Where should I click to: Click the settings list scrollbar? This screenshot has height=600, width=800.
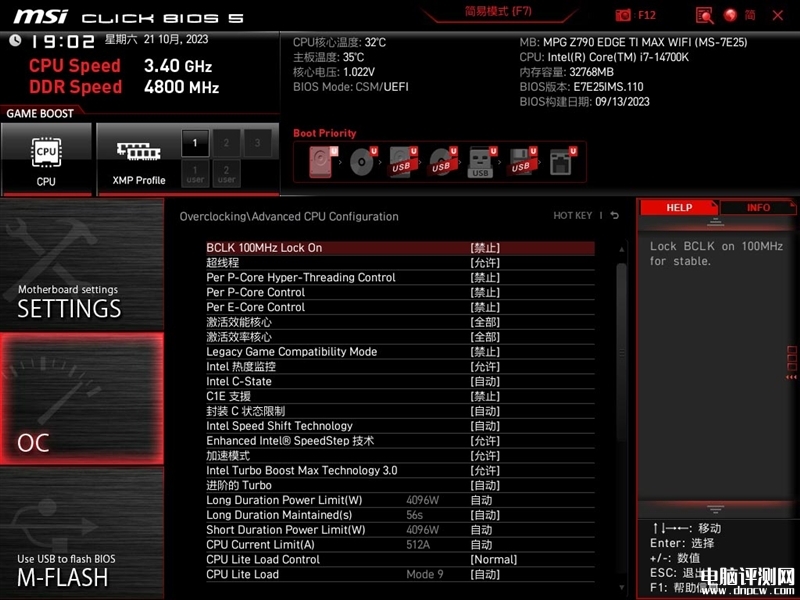click(x=621, y=352)
